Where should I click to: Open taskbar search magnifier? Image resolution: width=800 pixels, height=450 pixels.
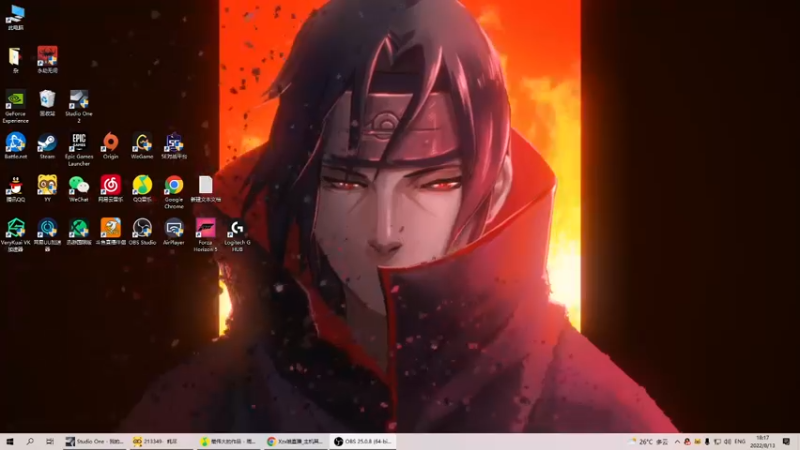pos(30,441)
